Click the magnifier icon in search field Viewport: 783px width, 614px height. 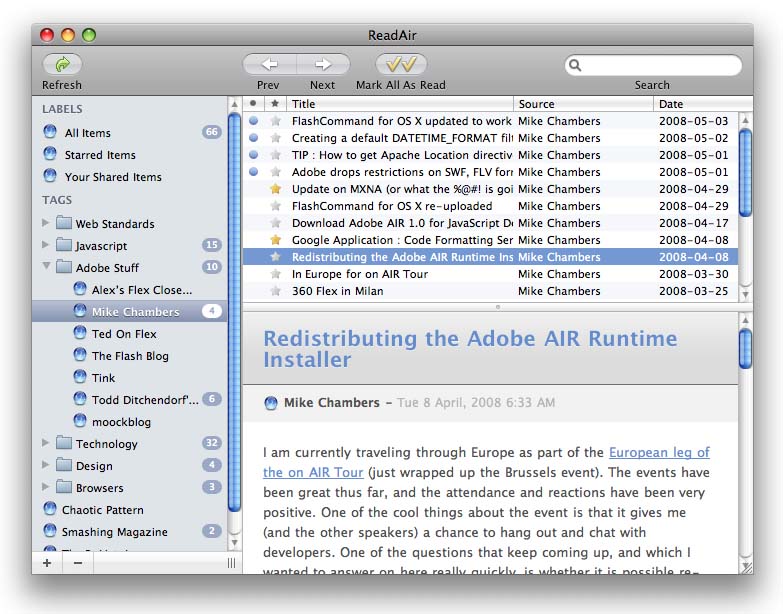click(575, 65)
